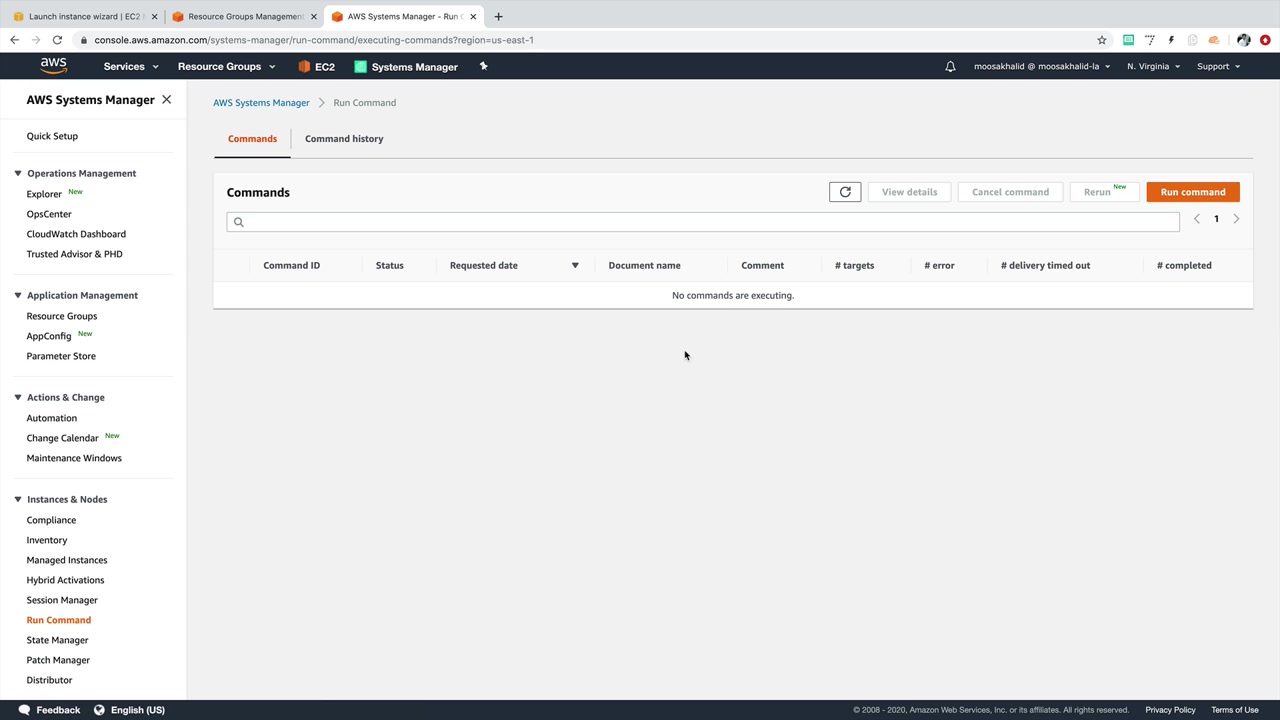Screen dimensions: 1280x720
Task: Bookmark this page with the star icon
Action: [1102, 40]
